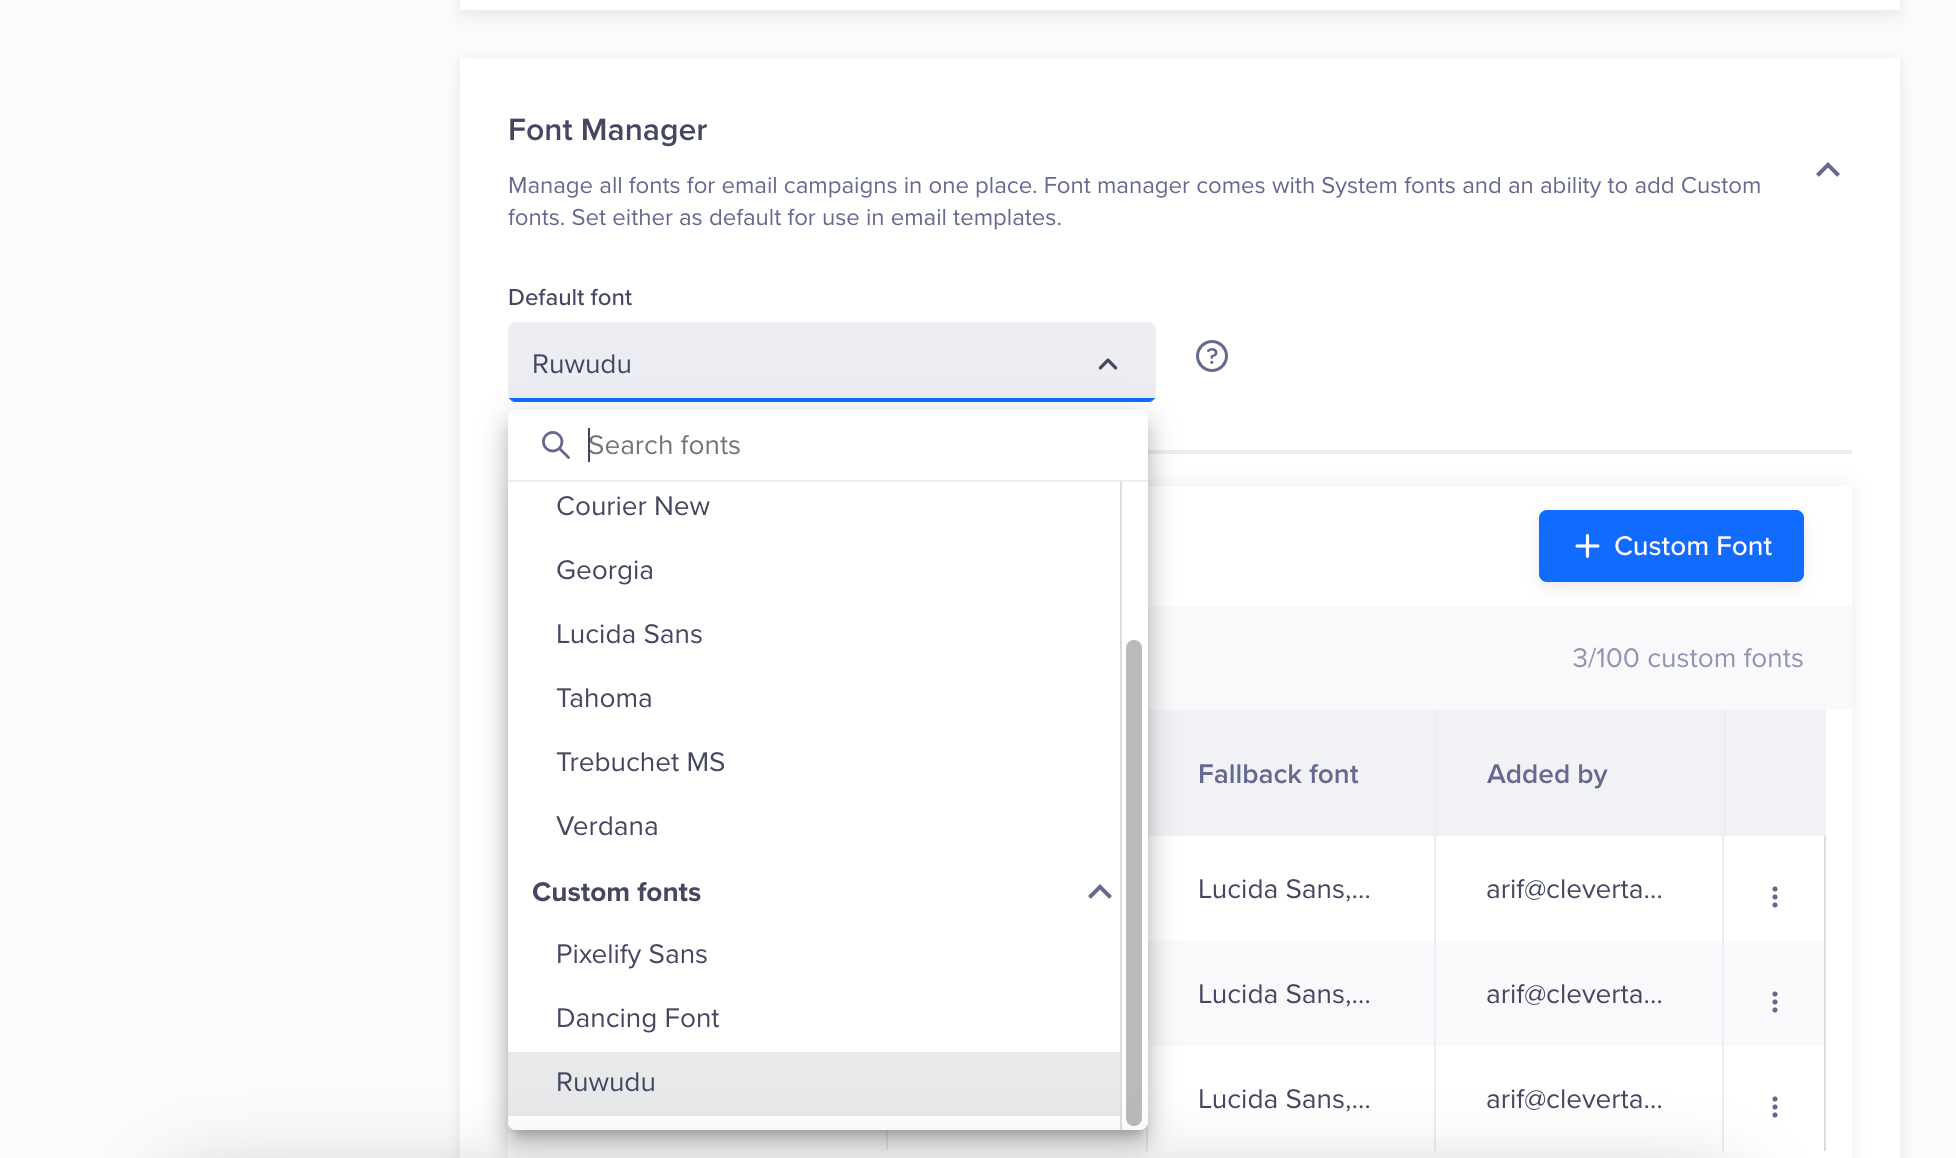Choose Lucida Sans in the dropdown list
1956x1158 pixels.
tap(814, 634)
